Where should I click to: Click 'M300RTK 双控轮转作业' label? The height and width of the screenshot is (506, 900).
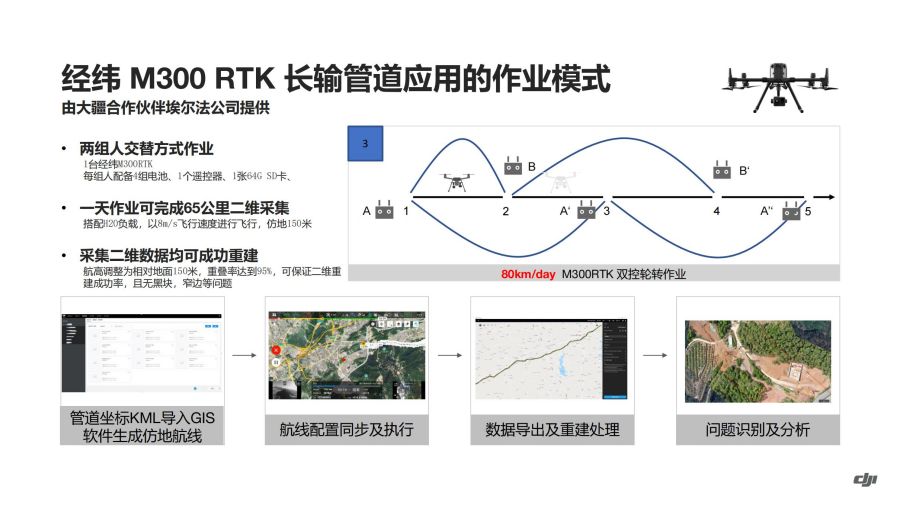pyautogui.click(x=624, y=274)
